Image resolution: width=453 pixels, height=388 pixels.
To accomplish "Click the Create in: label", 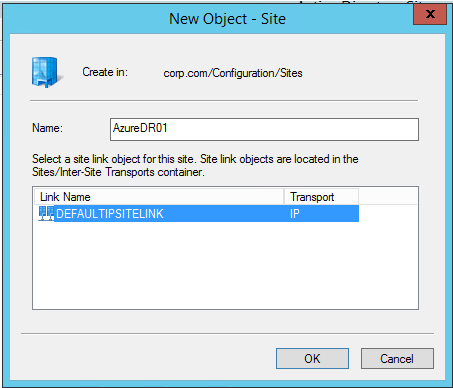I will (105, 72).
